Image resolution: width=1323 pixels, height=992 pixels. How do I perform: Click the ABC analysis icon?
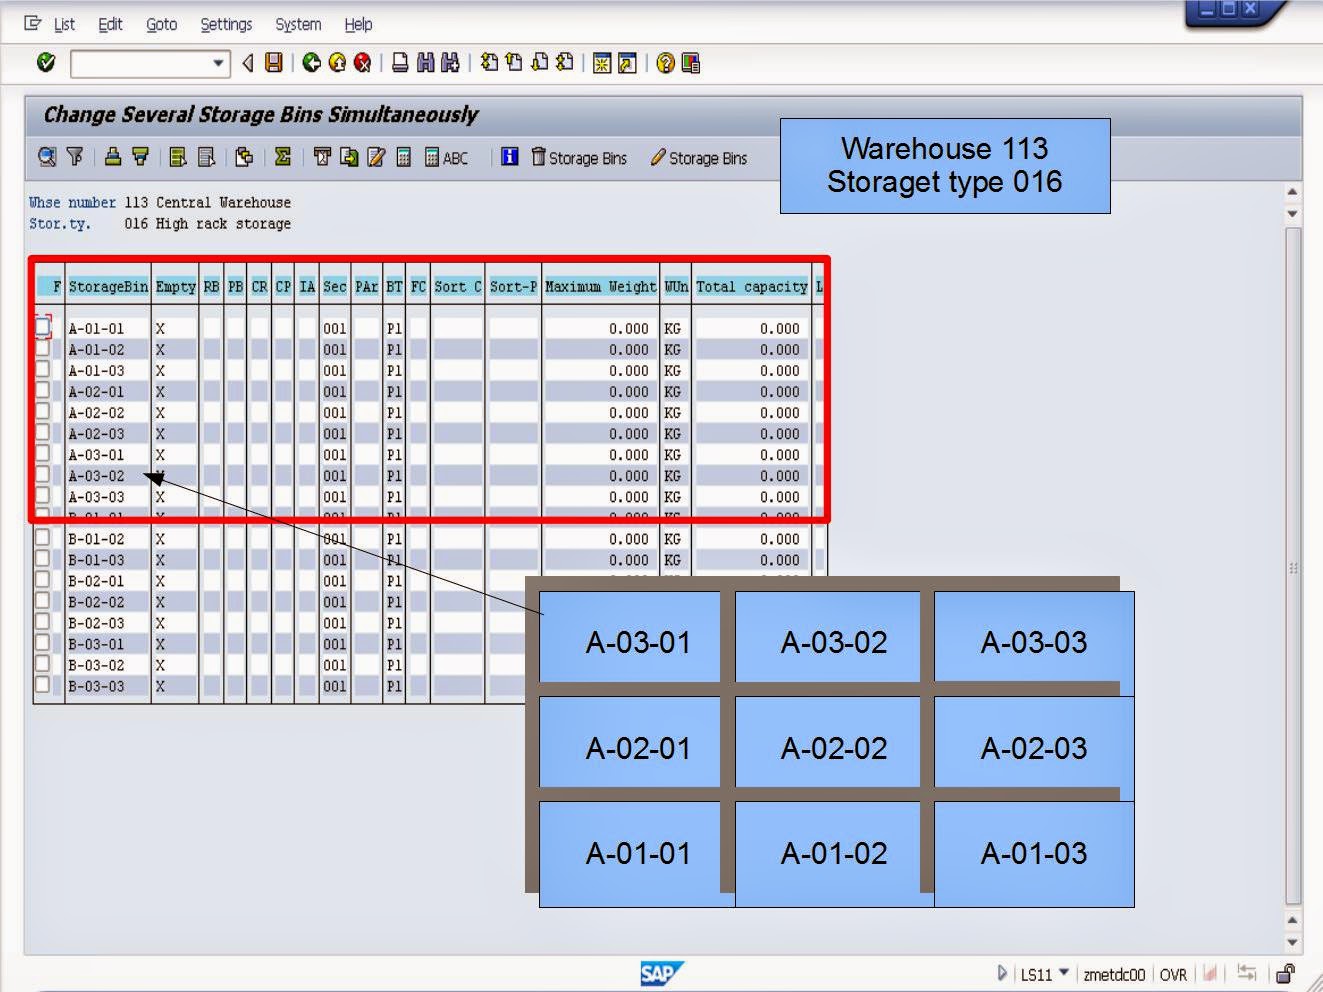447,157
